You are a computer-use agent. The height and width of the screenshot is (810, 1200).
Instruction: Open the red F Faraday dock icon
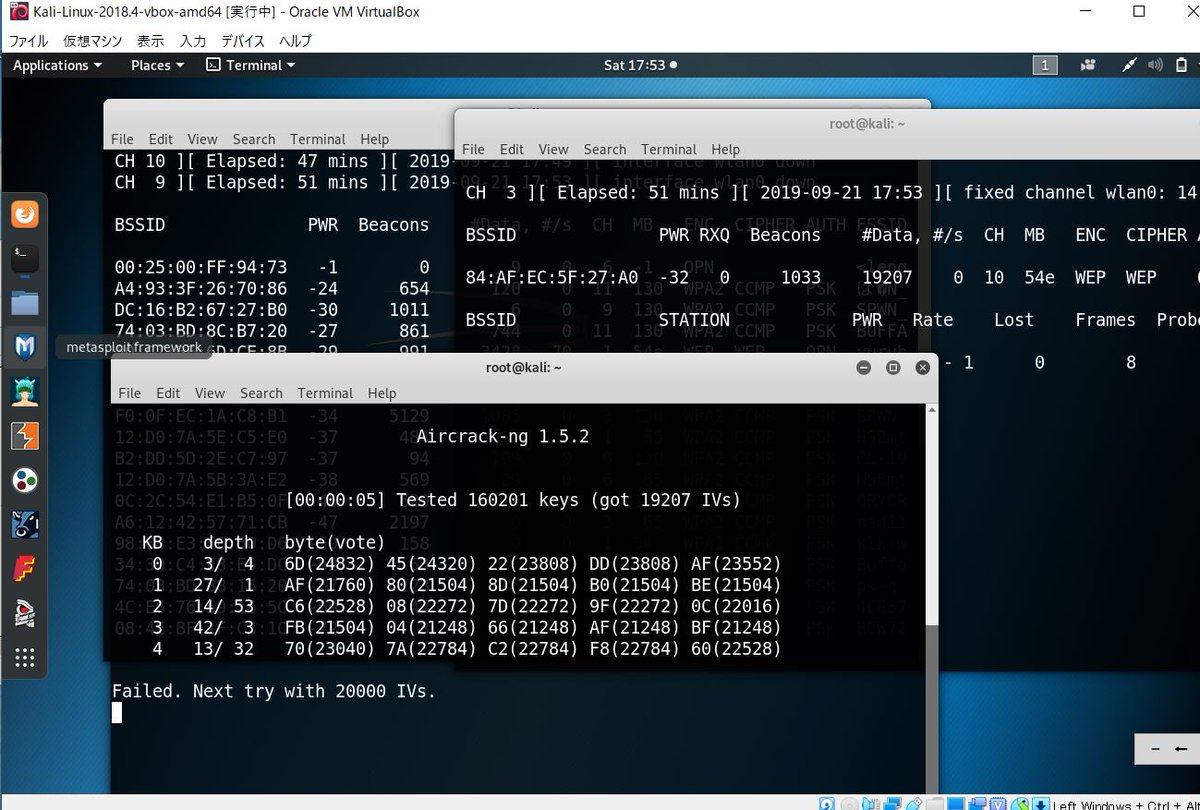(x=25, y=568)
